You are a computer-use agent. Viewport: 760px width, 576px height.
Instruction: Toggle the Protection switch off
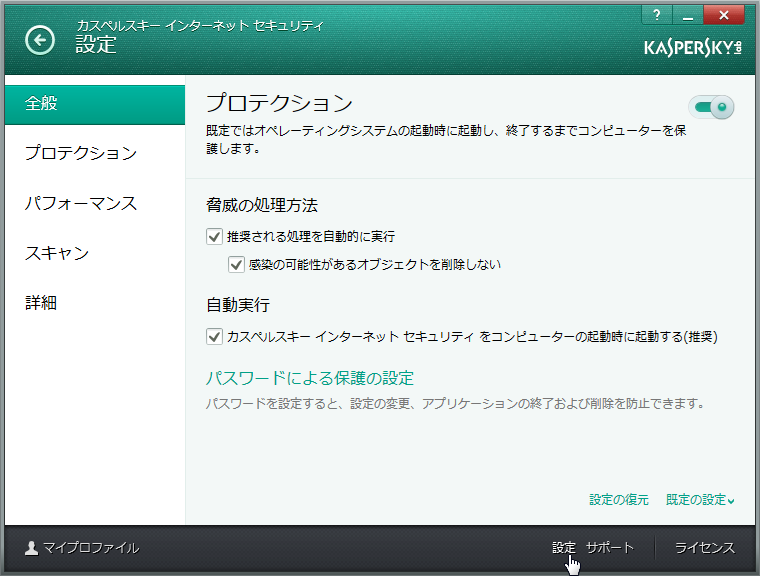(711, 107)
